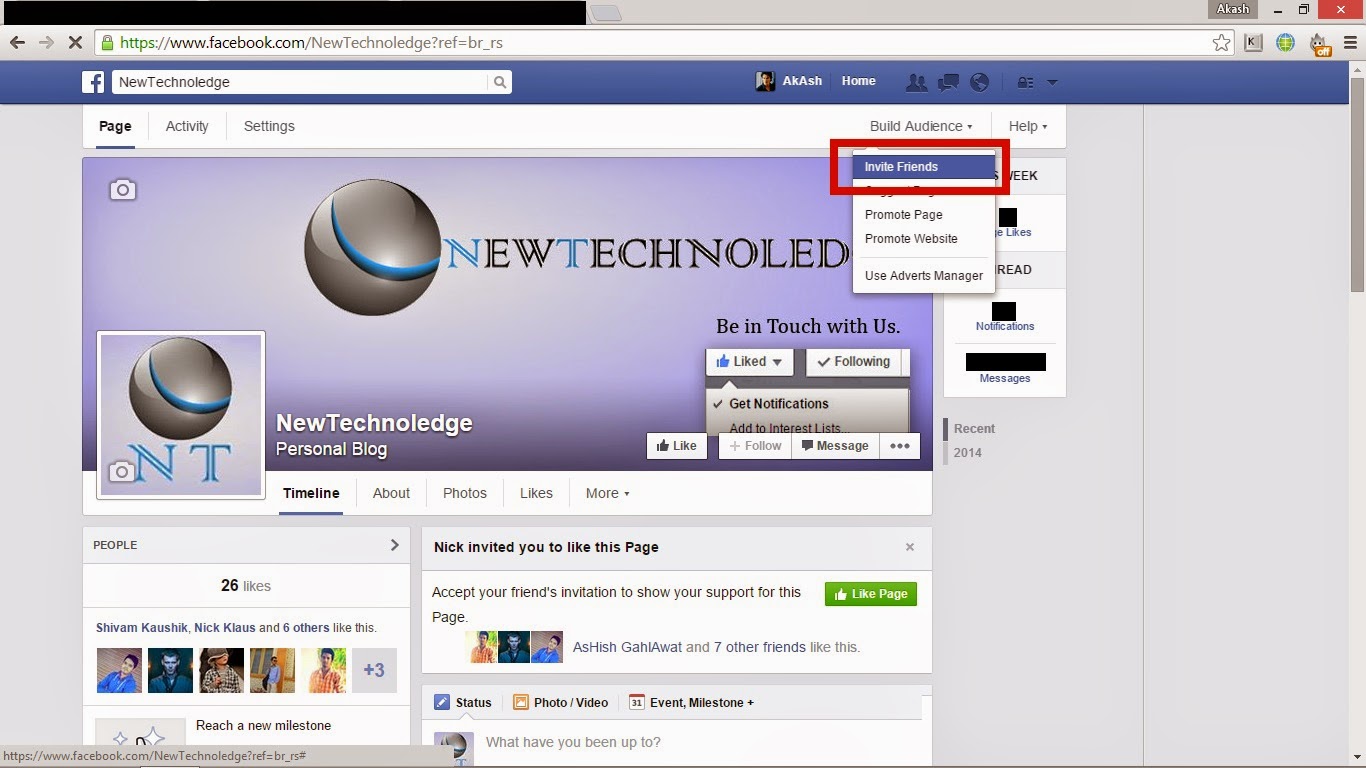Open AsHish GahlAwat profile link
The width and height of the screenshot is (1366, 768).
click(x=627, y=647)
